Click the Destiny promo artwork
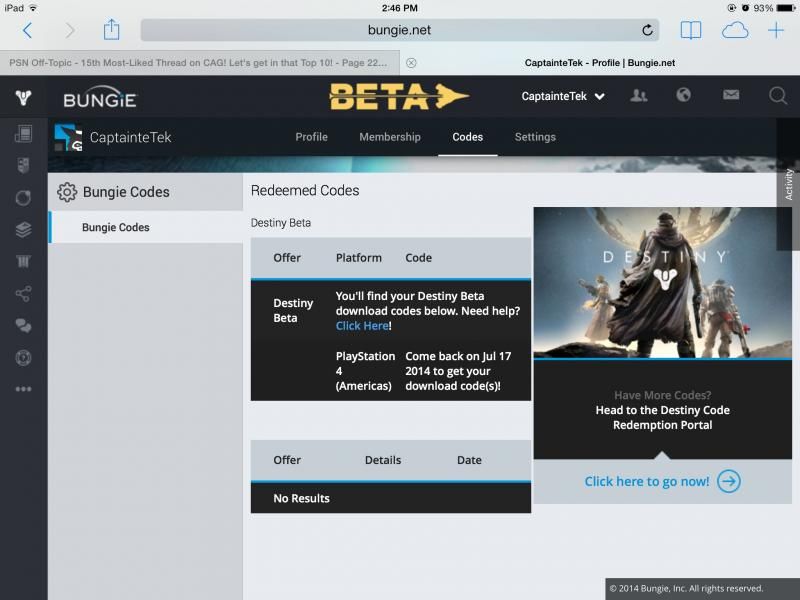Image resolution: width=800 pixels, height=600 pixels. point(662,282)
